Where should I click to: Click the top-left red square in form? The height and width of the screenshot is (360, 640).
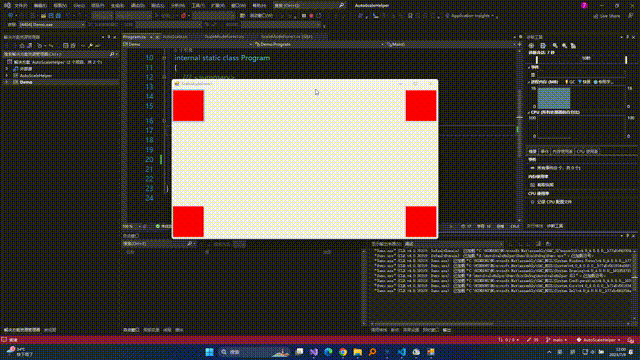coord(188,106)
